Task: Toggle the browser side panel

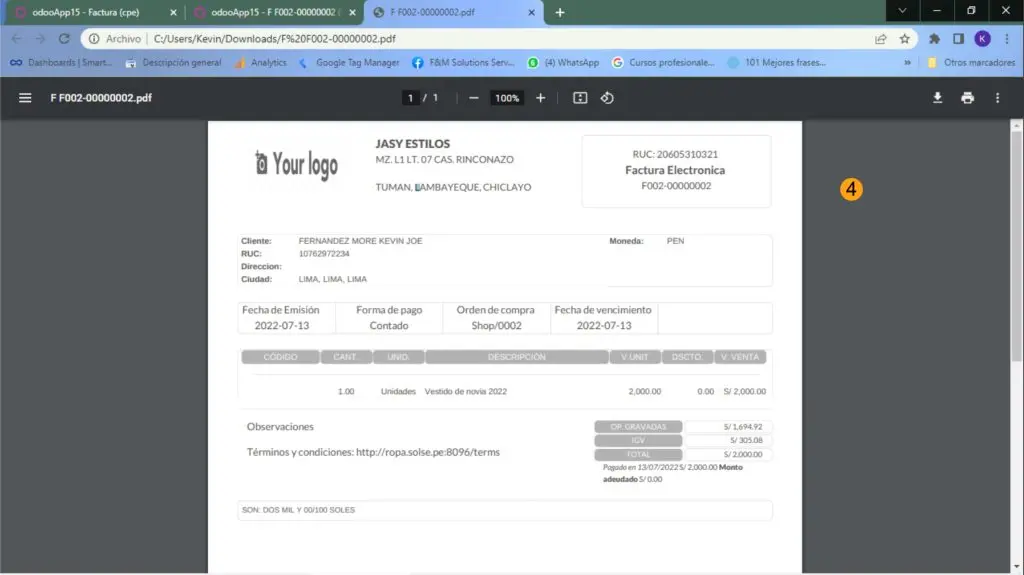Action: pyautogui.click(x=958, y=39)
